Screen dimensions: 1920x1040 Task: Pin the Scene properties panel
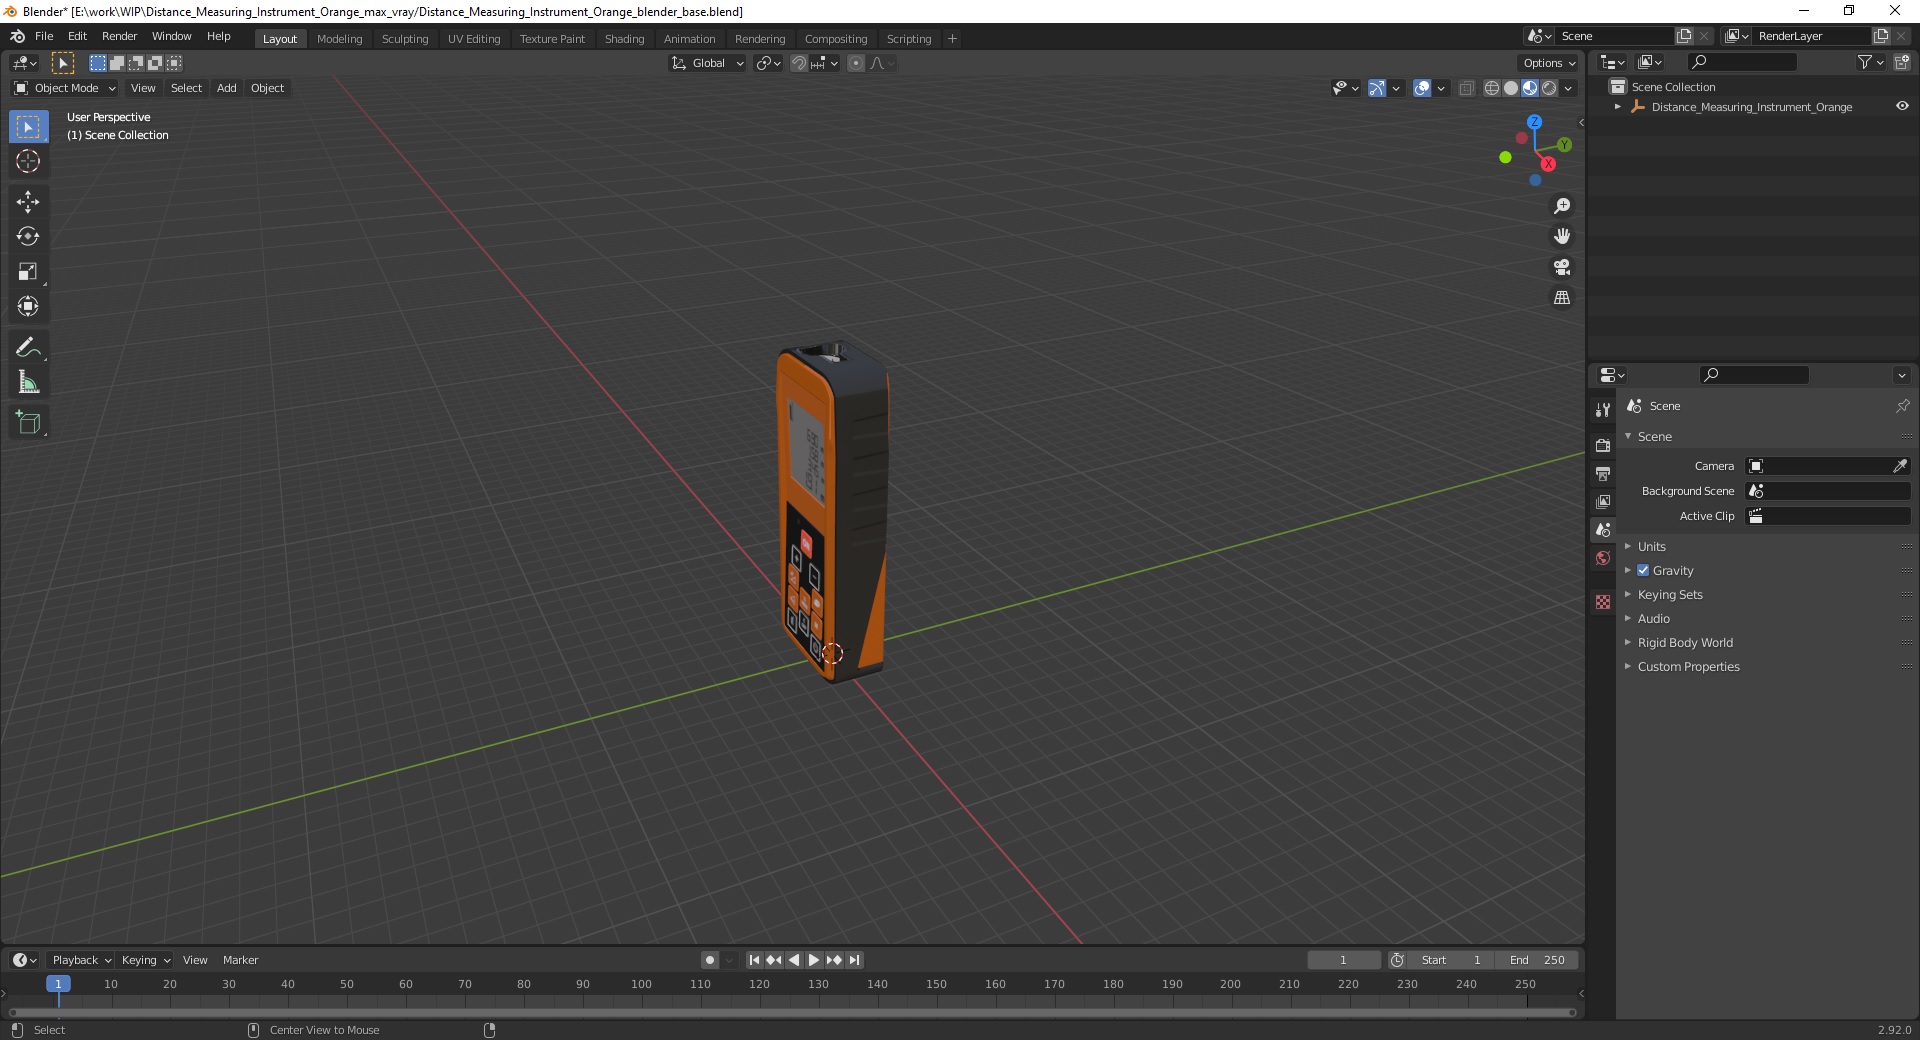pos(1902,406)
